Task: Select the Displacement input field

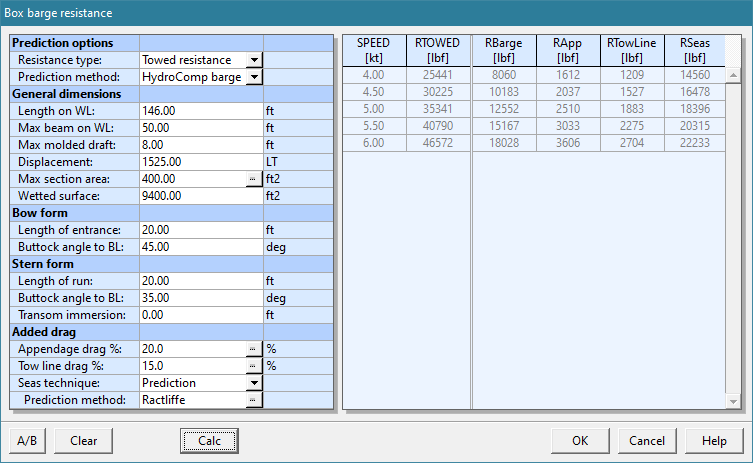Action: (200, 162)
